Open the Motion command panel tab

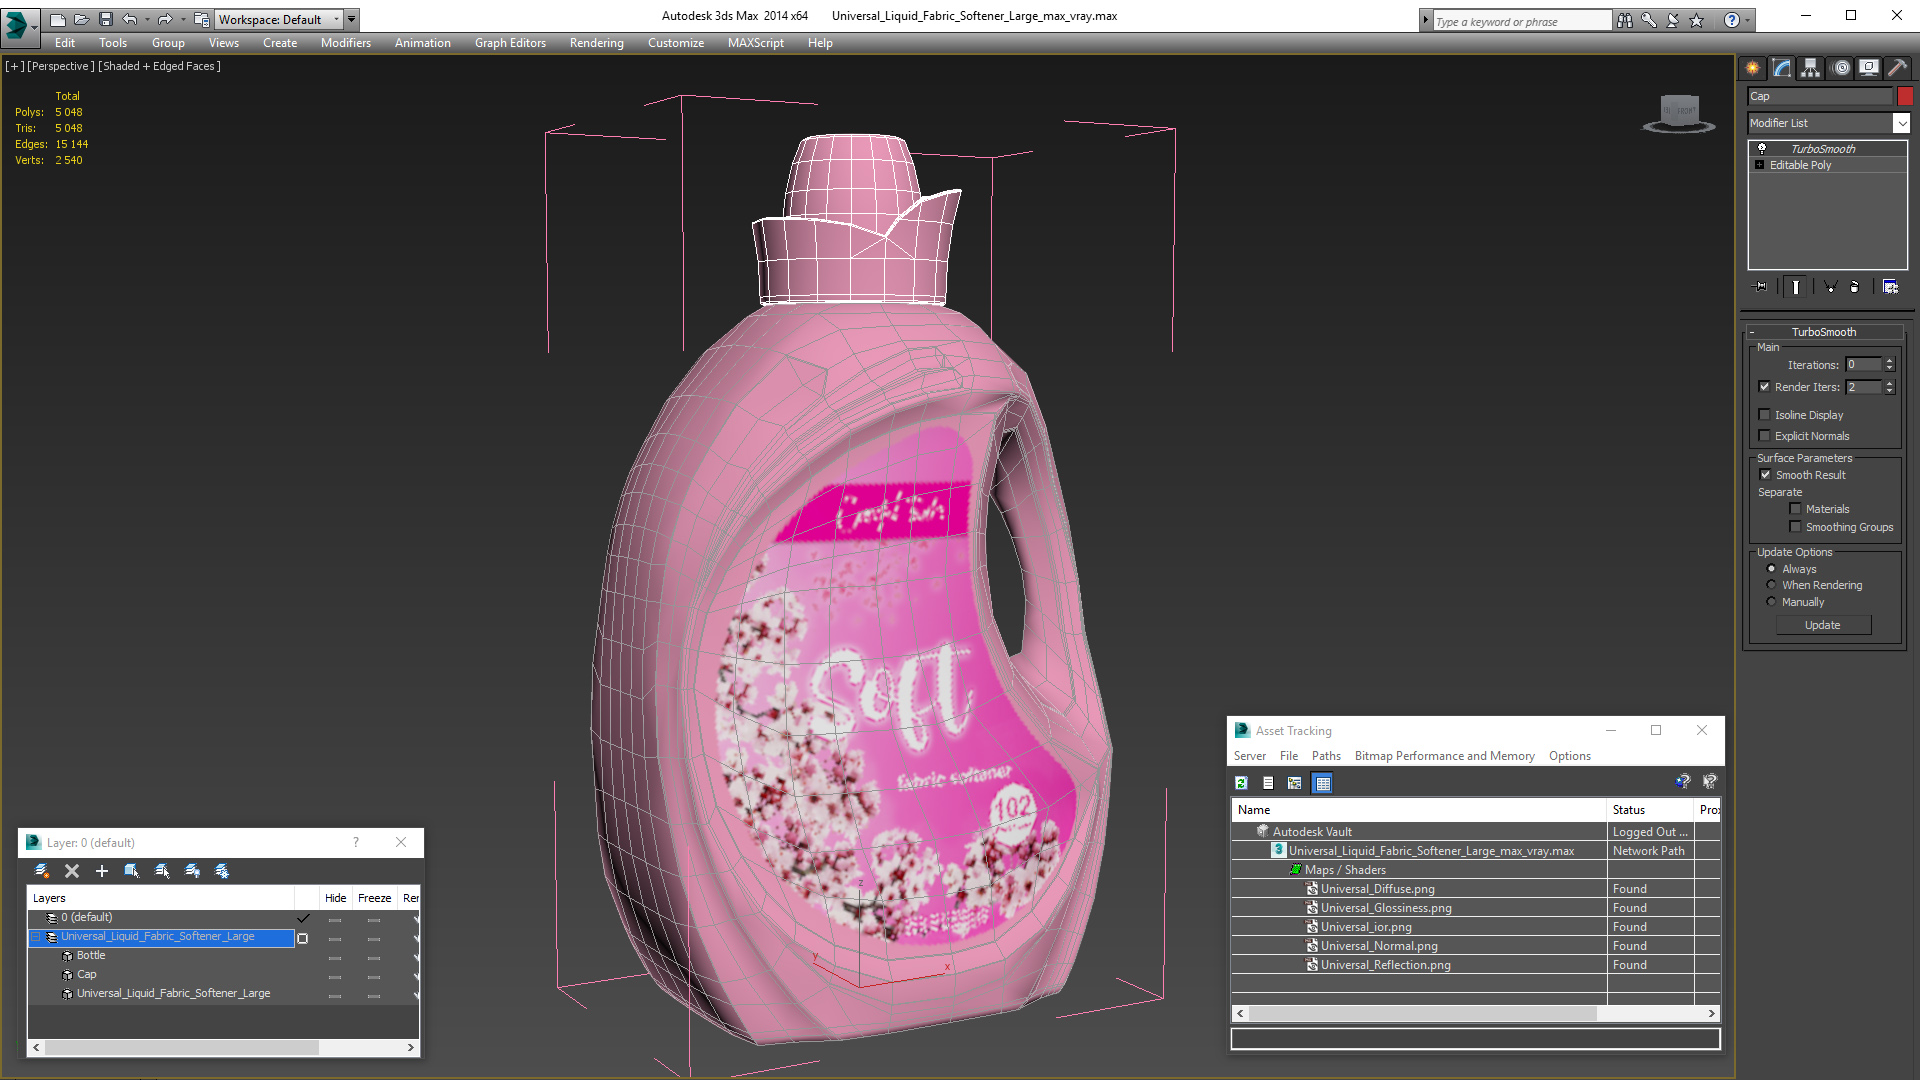point(1841,68)
